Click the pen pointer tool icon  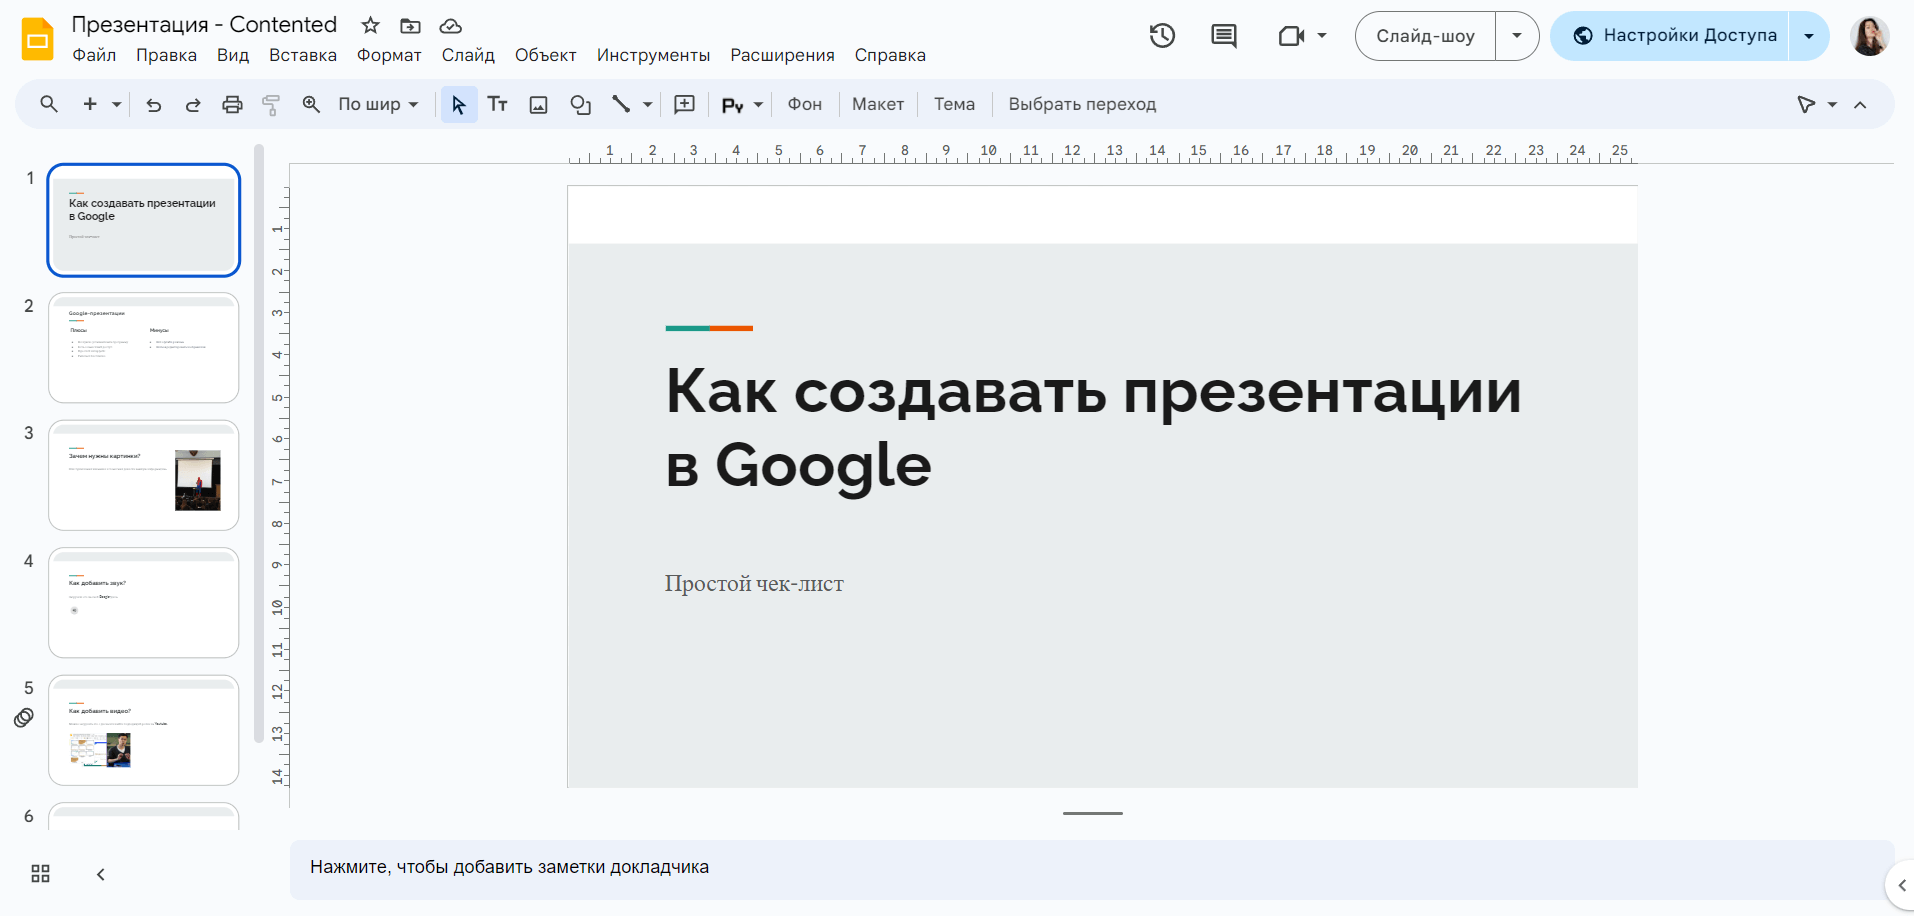point(1806,104)
